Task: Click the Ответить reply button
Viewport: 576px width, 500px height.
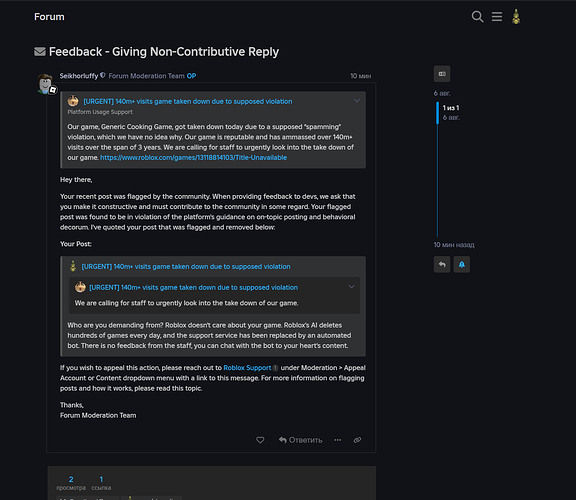Action: tap(300, 440)
